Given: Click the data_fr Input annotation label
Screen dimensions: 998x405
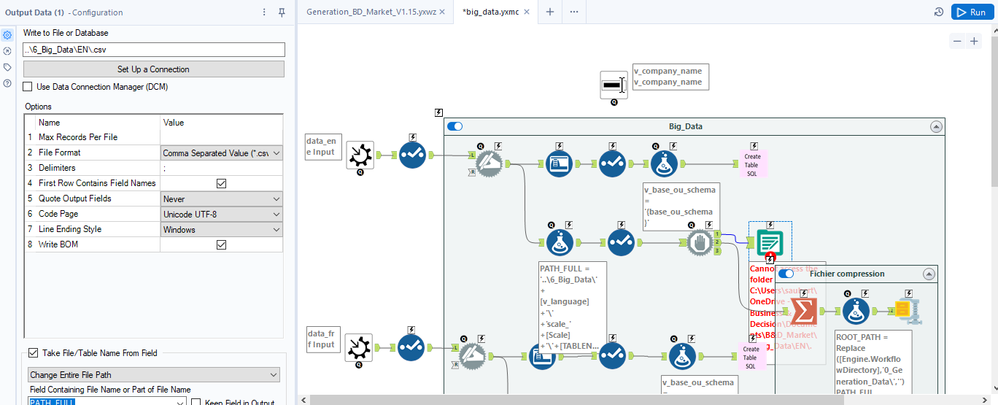Looking at the screenshot, I should click(323, 339).
